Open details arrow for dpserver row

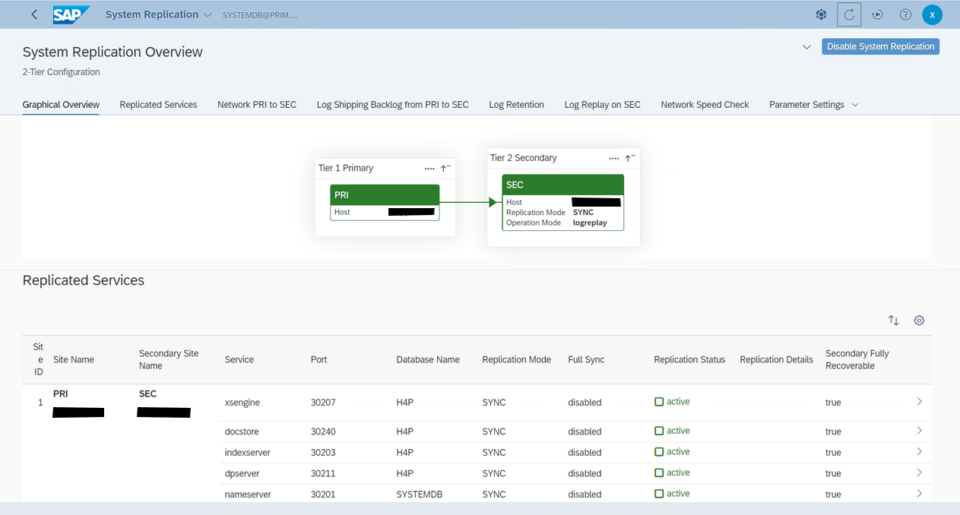pyautogui.click(x=919, y=473)
